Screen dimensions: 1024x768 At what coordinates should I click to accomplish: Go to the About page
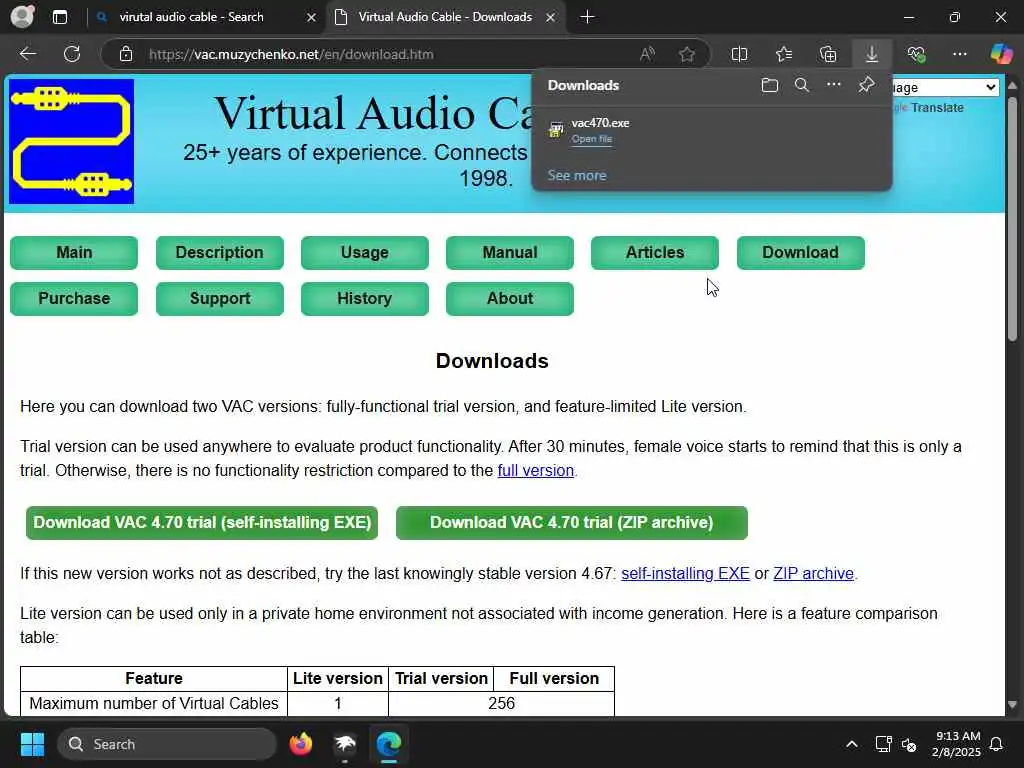click(x=509, y=298)
